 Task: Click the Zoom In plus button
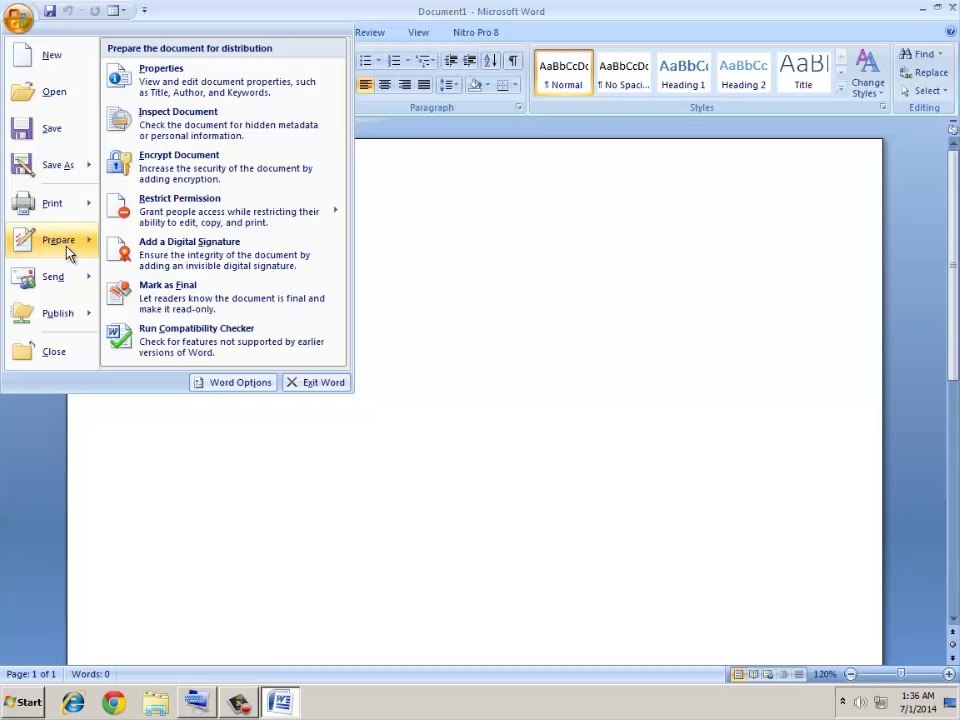(949, 674)
